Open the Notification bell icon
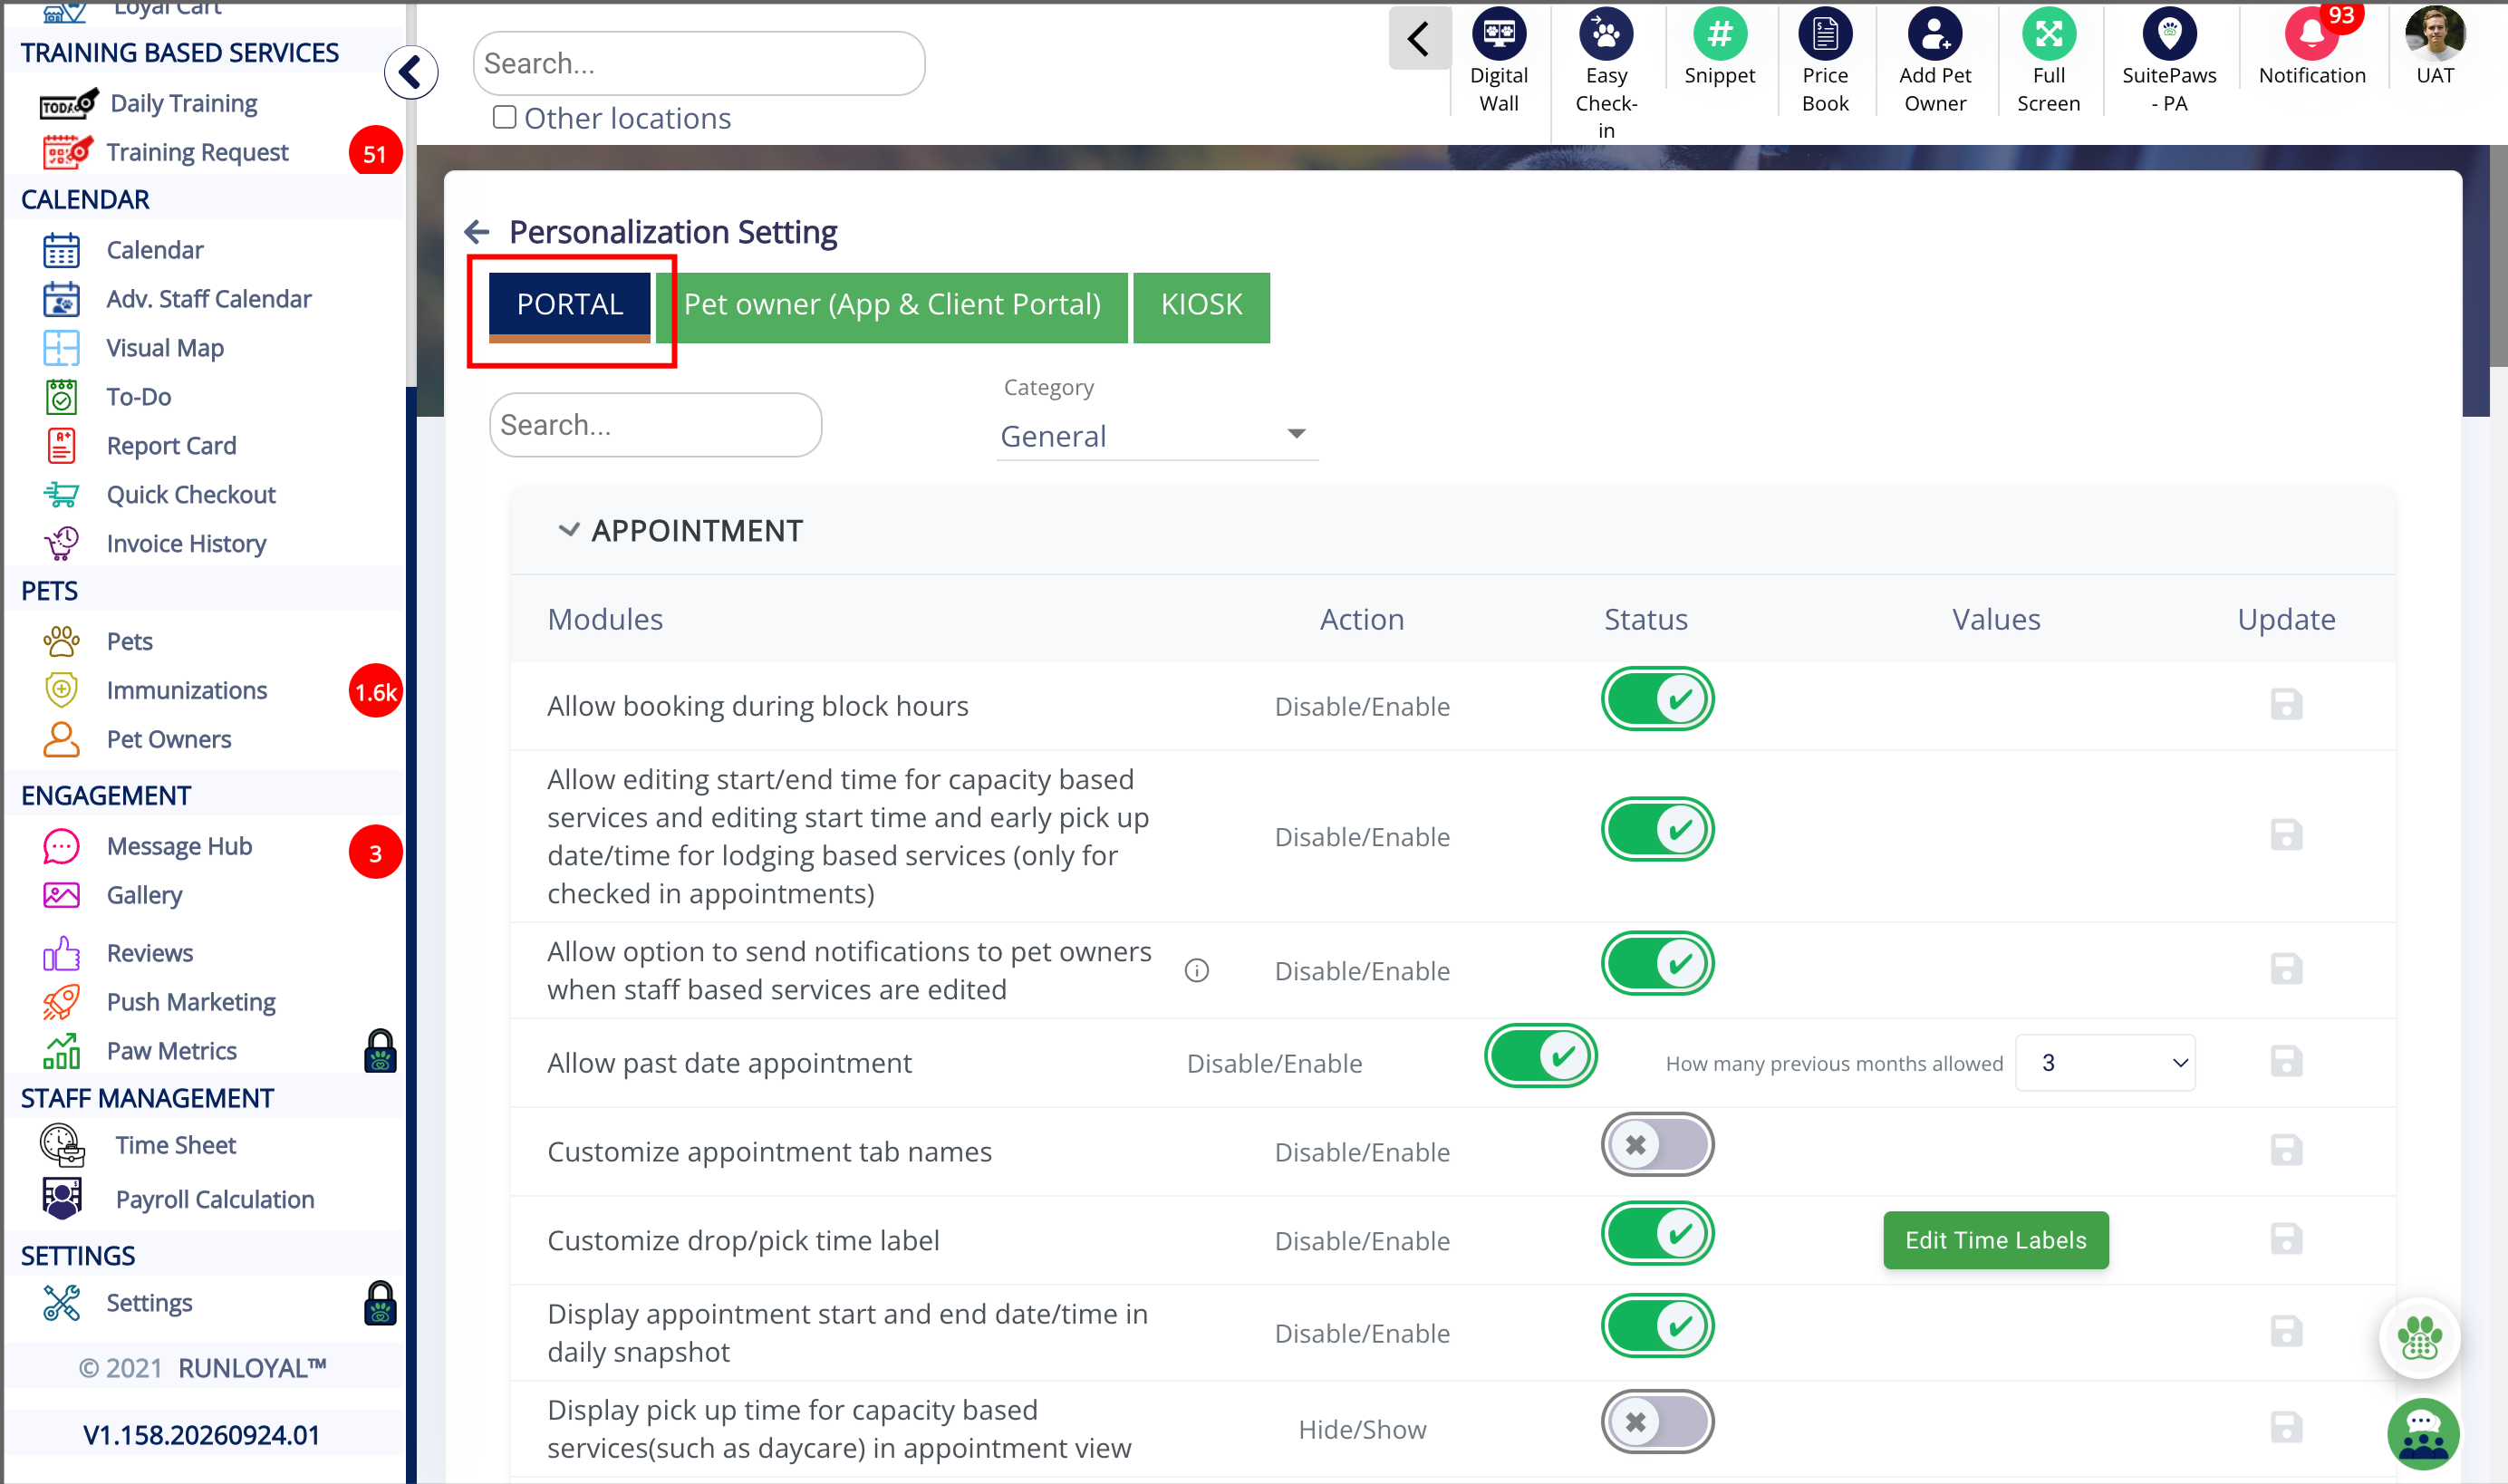Viewport: 2508px width, 1484px height. [2312, 36]
